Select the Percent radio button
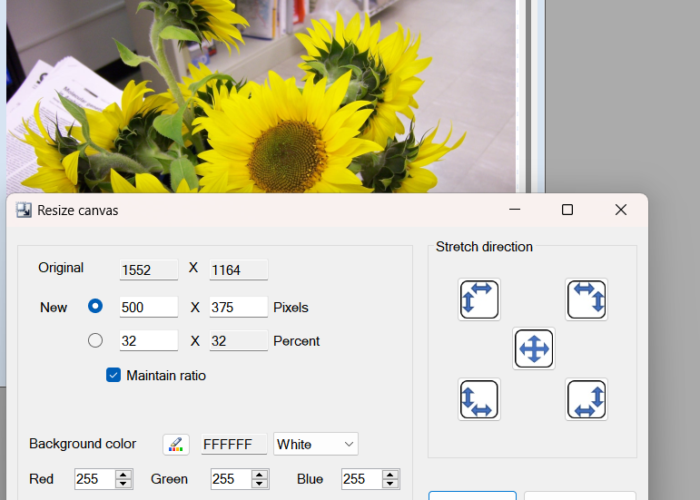This screenshot has width=700, height=500. [95, 341]
